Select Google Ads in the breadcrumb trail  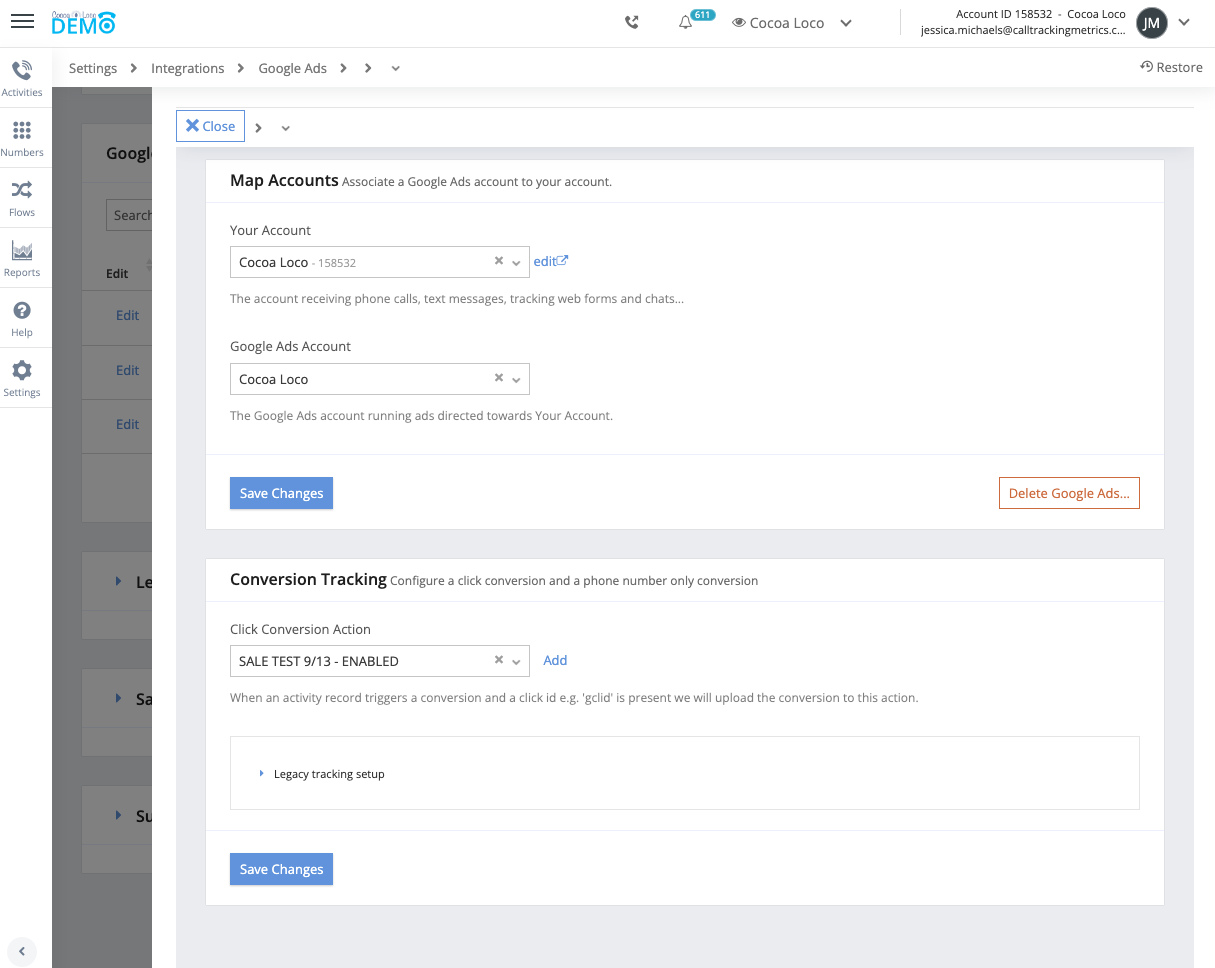[x=292, y=67]
